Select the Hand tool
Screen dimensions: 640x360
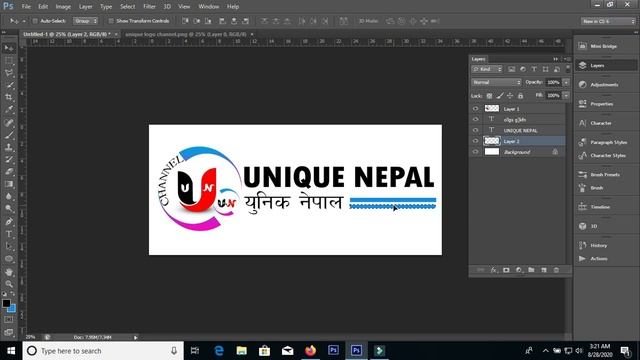[9, 272]
